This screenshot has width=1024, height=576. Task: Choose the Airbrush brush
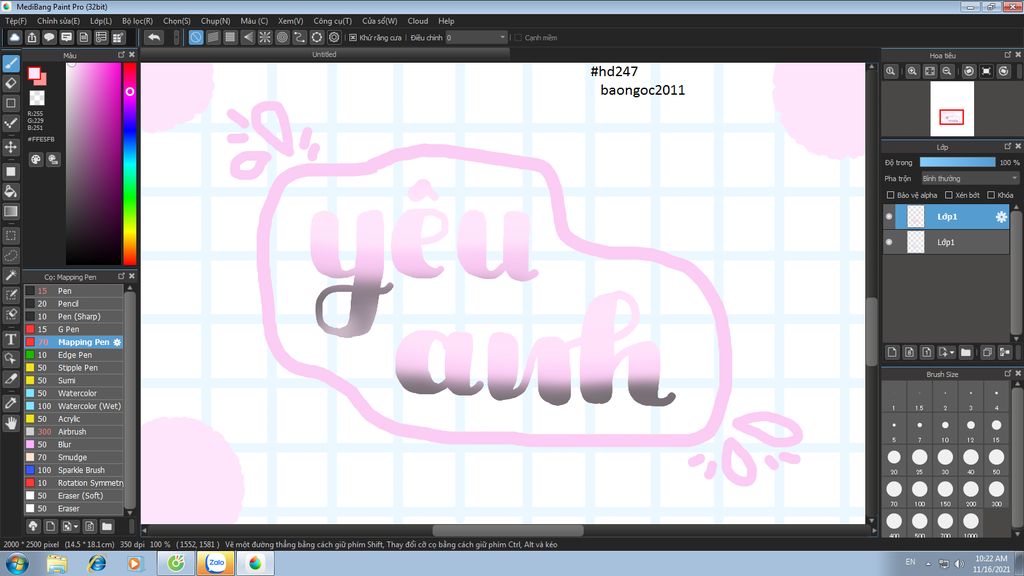pyautogui.click(x=74, y=432)
